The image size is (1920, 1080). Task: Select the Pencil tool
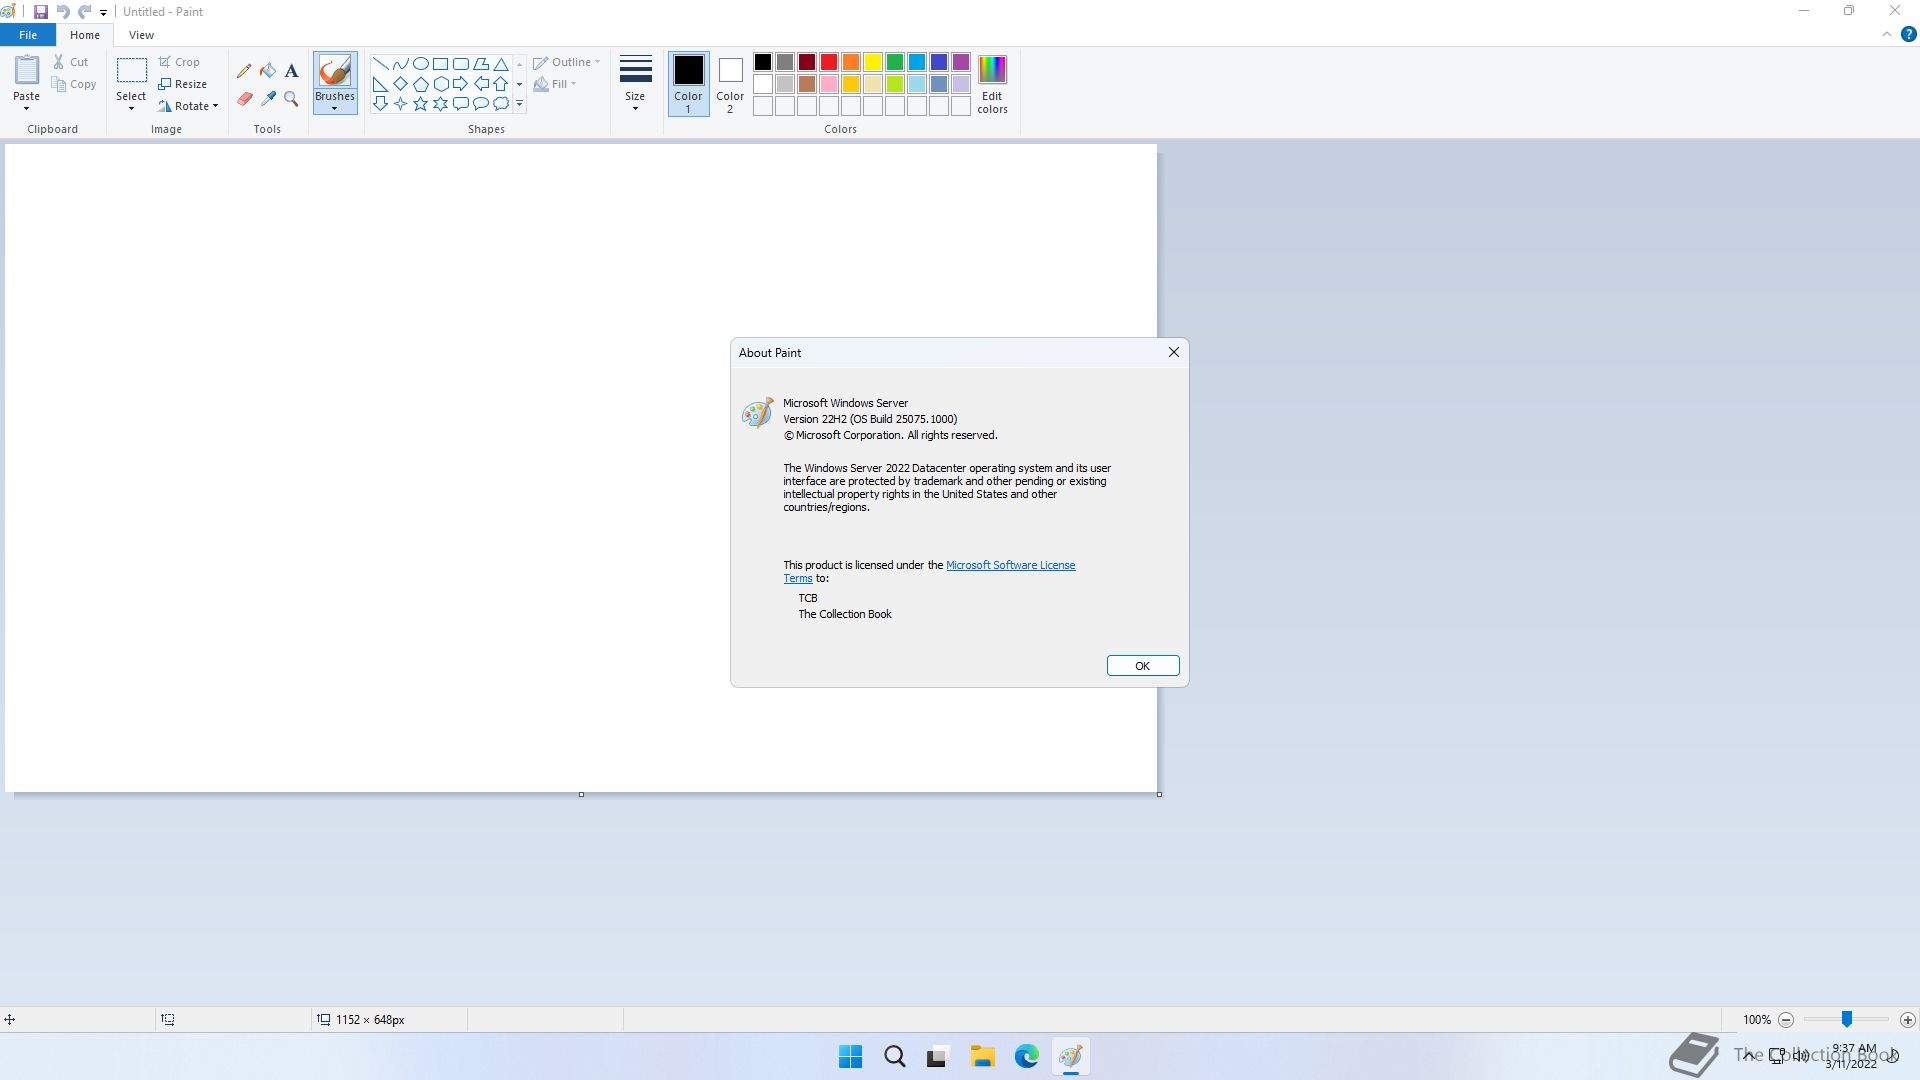click(x=244, y=71)
